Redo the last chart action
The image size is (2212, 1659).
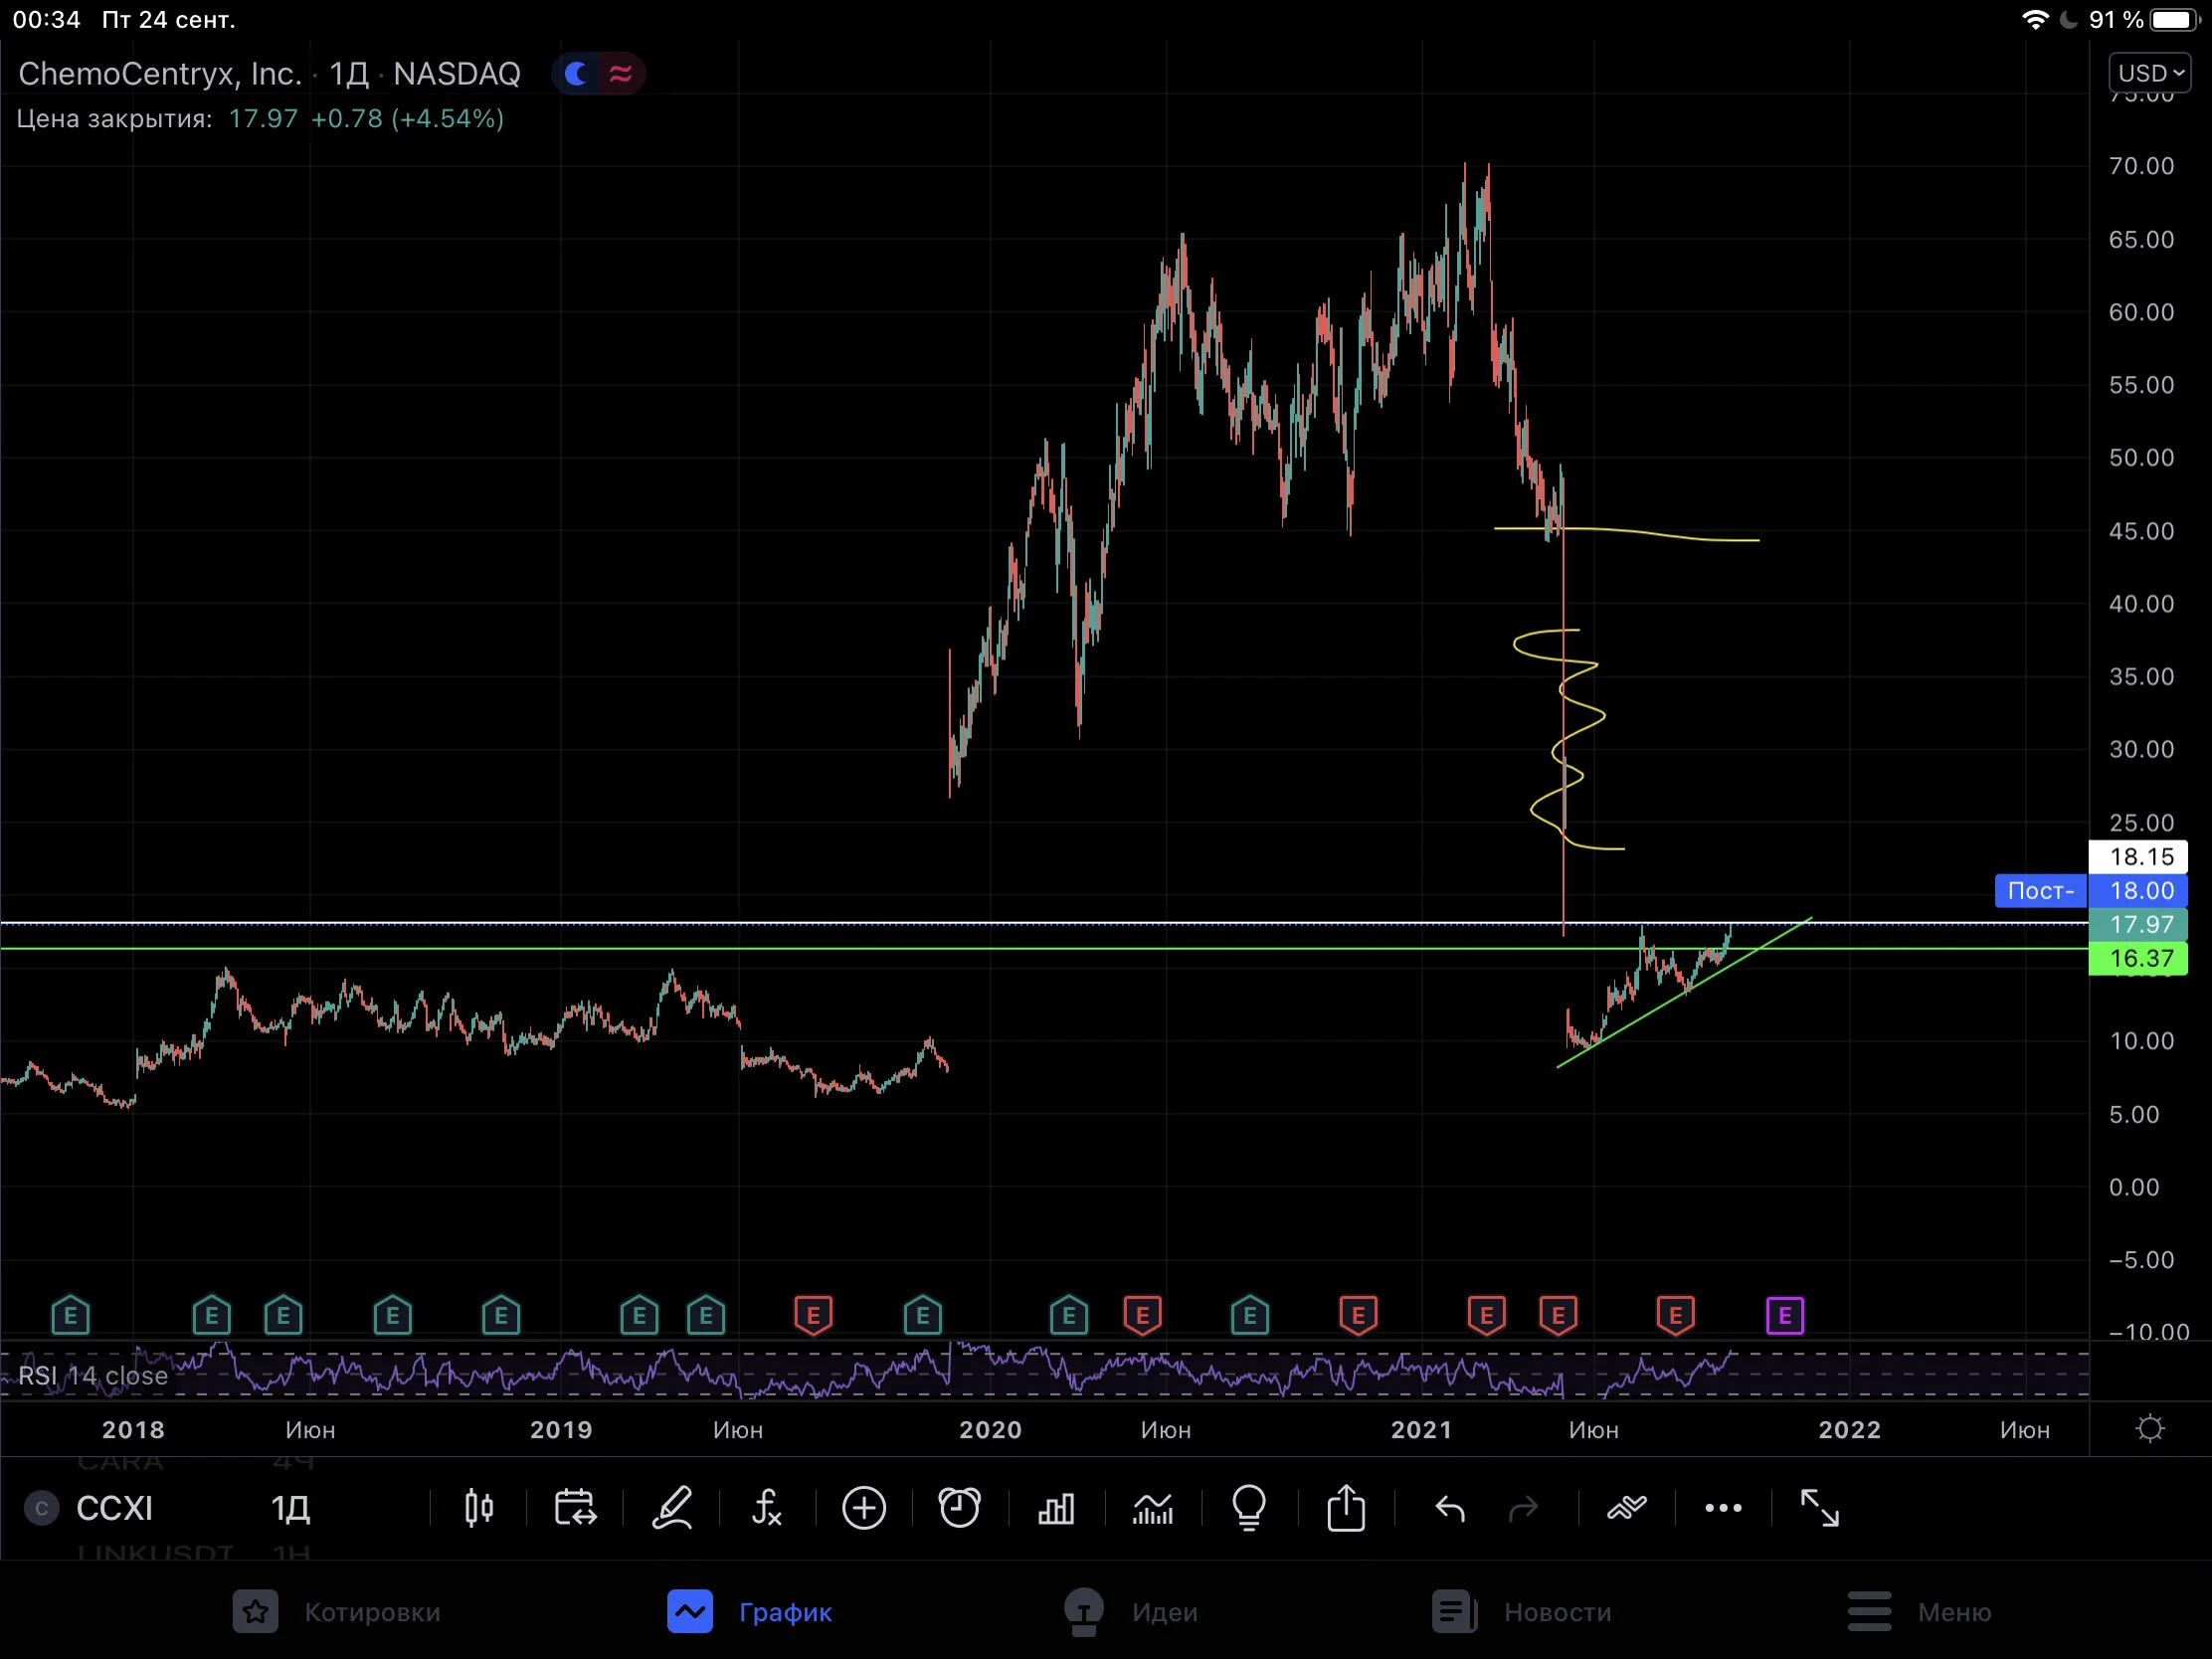[x=1523, y=1508]
